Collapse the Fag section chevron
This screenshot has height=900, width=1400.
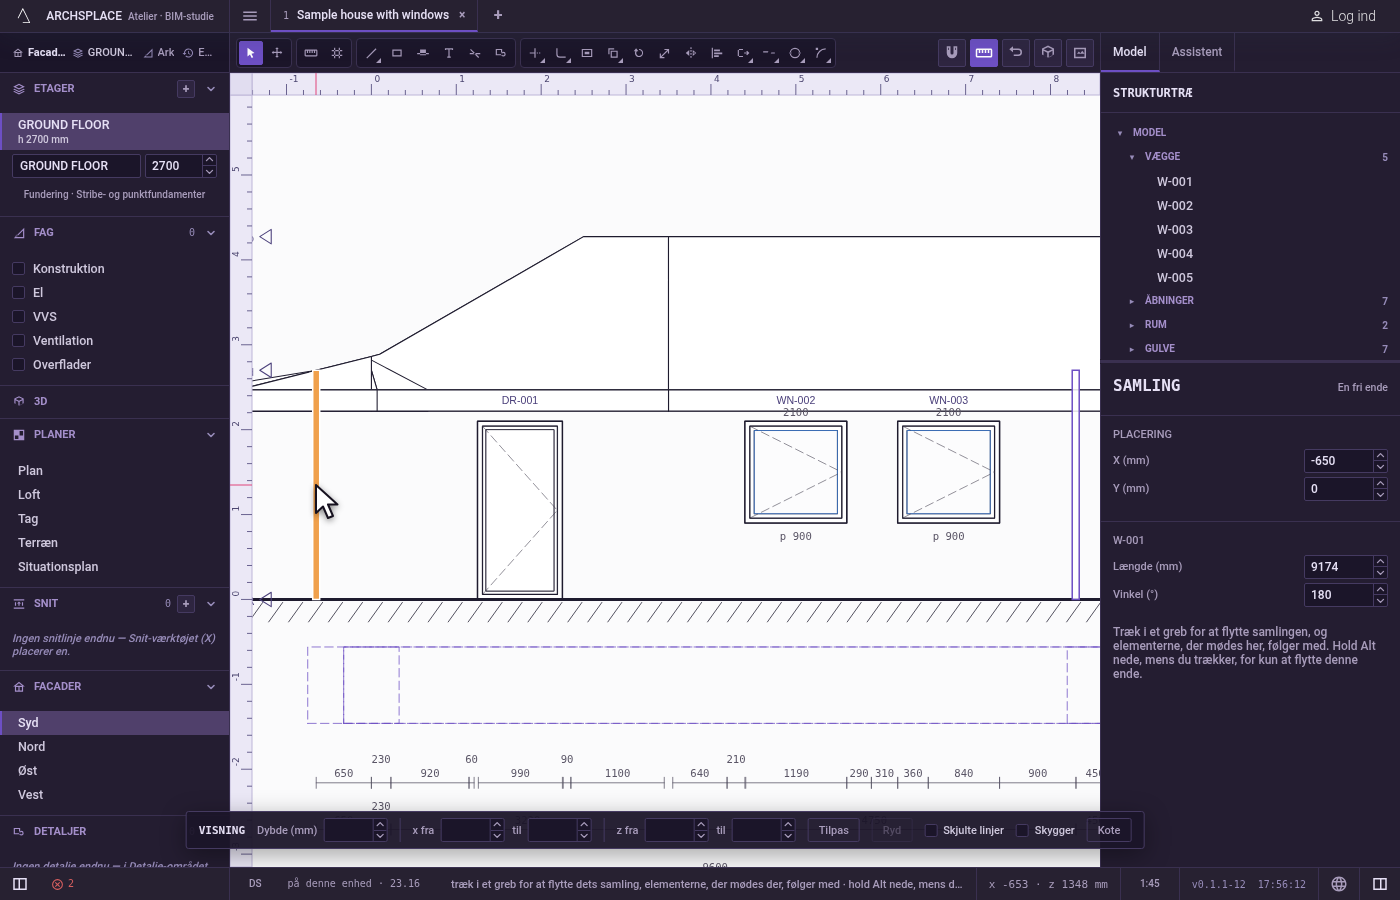[211, 233]
